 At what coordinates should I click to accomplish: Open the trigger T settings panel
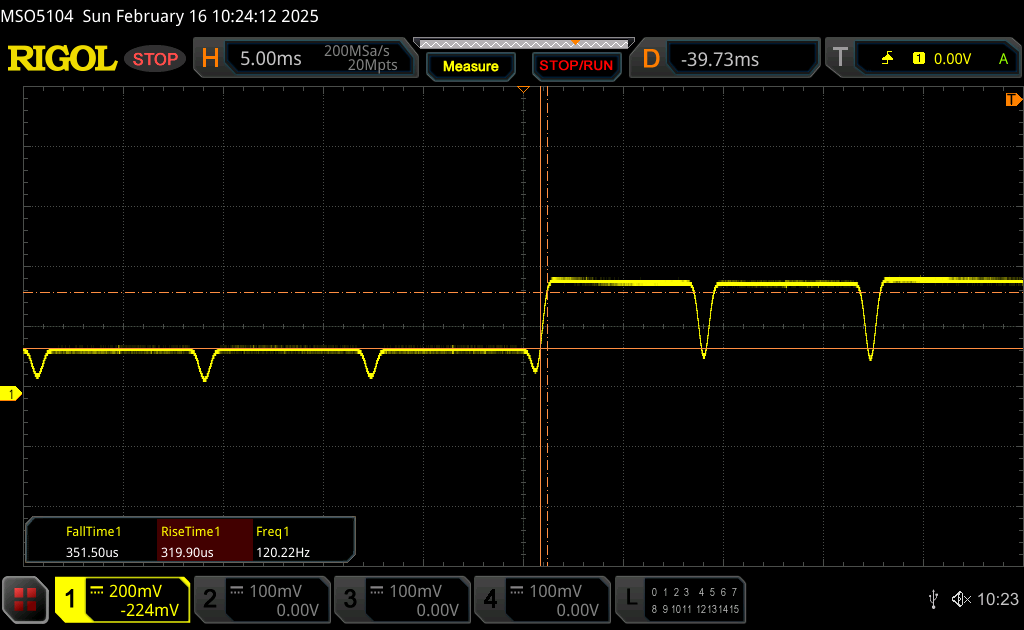tap(924, 59)
